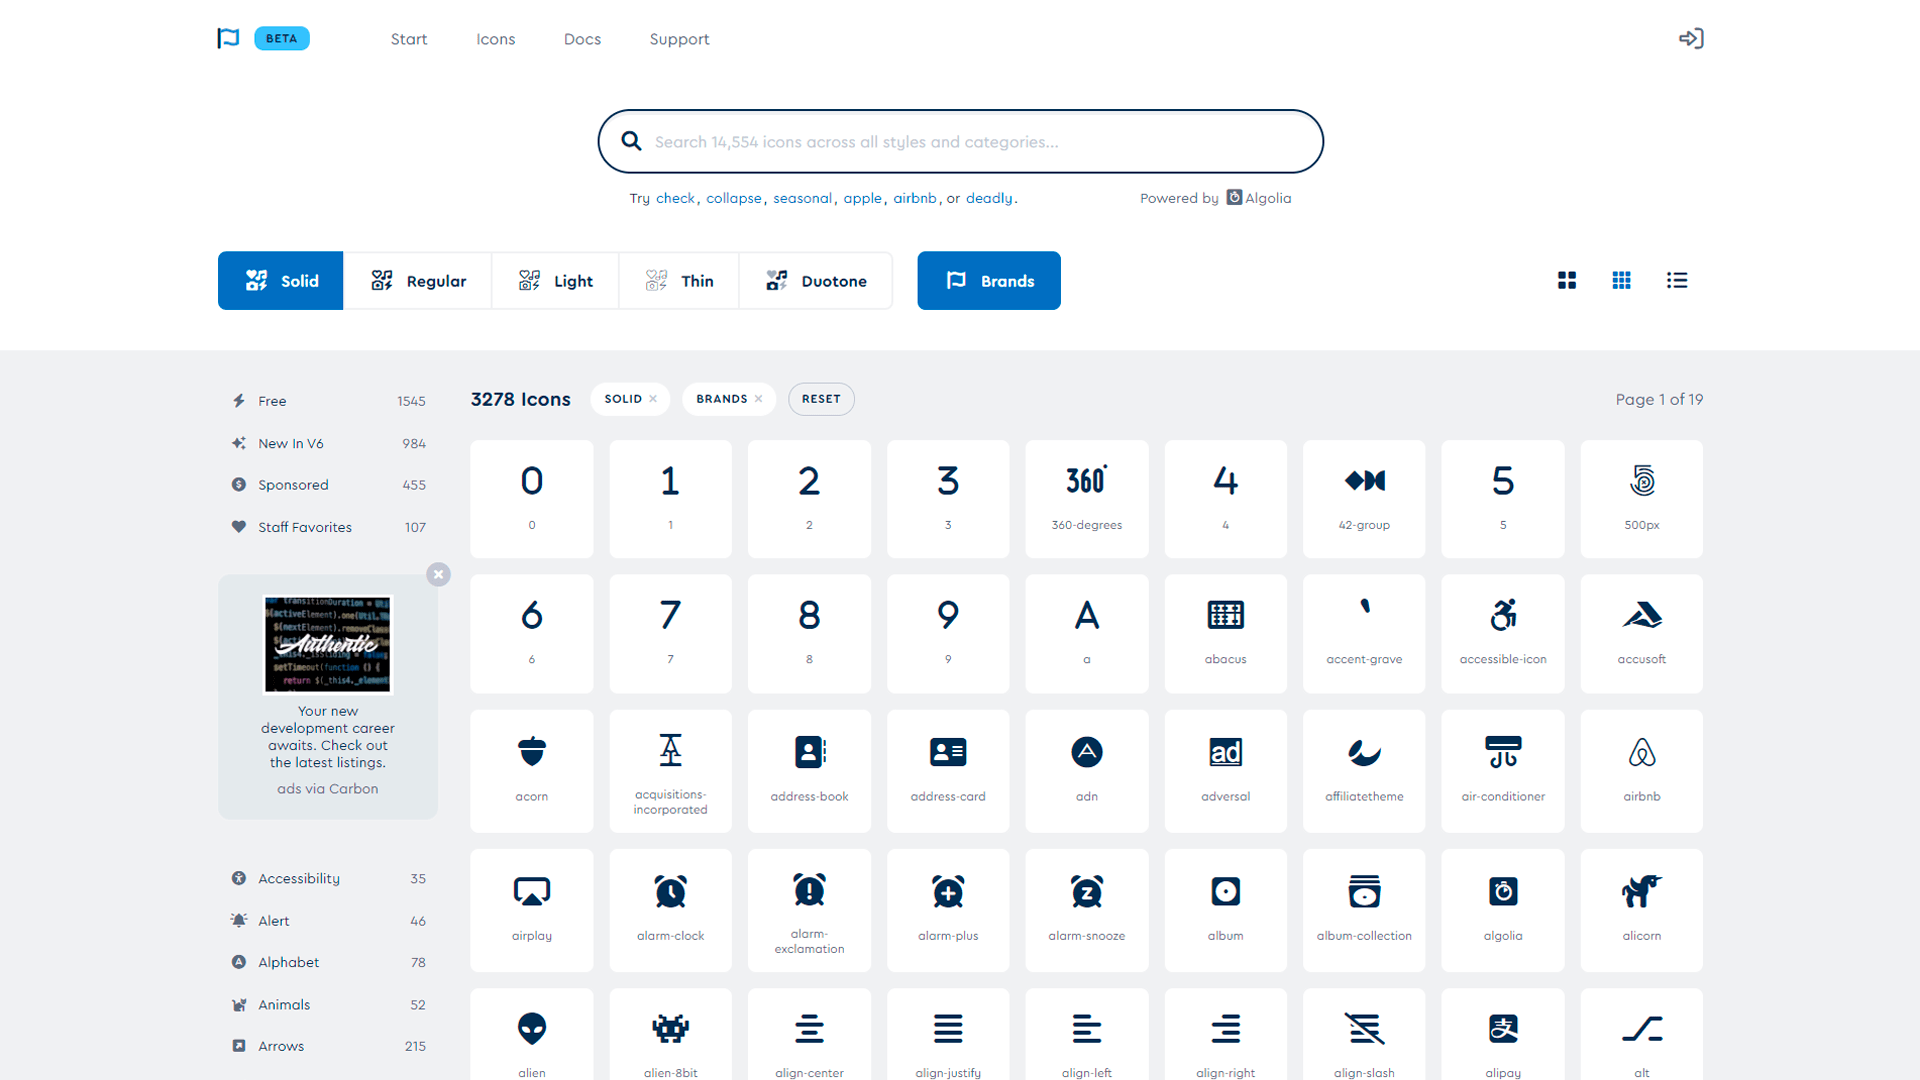The image size is (1920, 1080).
Task: Select the 42-group brand icon
Action: [x=1364, y=499]
